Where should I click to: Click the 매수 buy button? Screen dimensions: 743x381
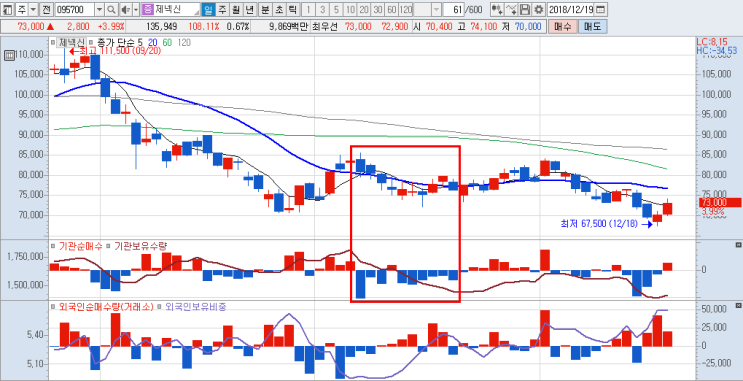coord(562,27)
